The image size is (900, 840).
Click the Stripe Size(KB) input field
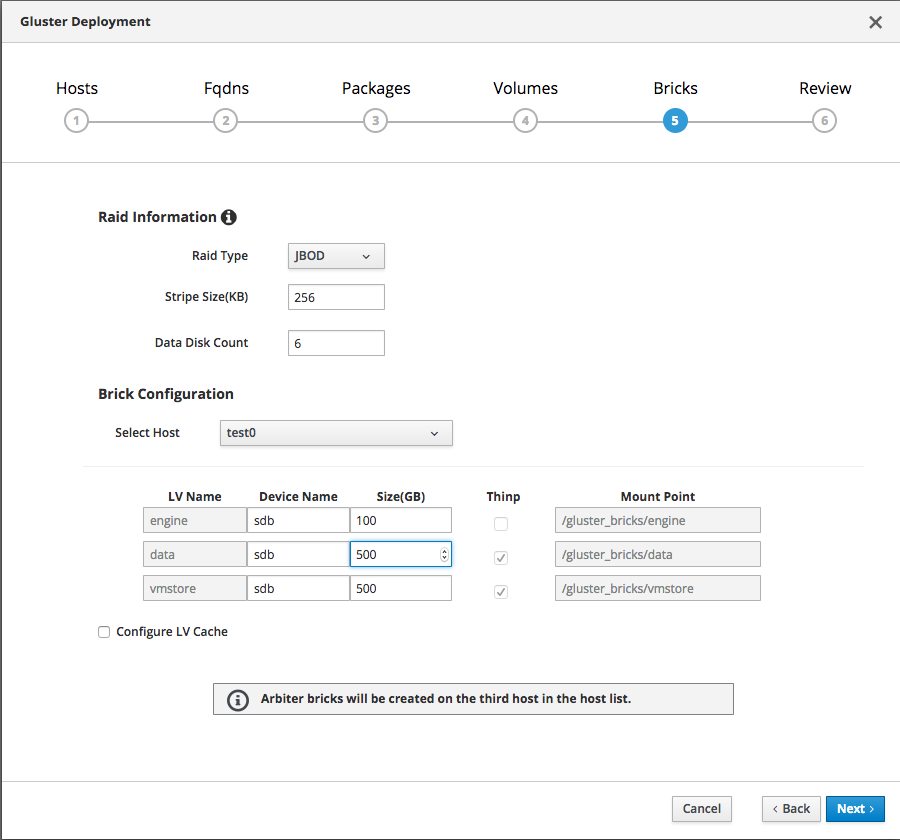[335, 297]
